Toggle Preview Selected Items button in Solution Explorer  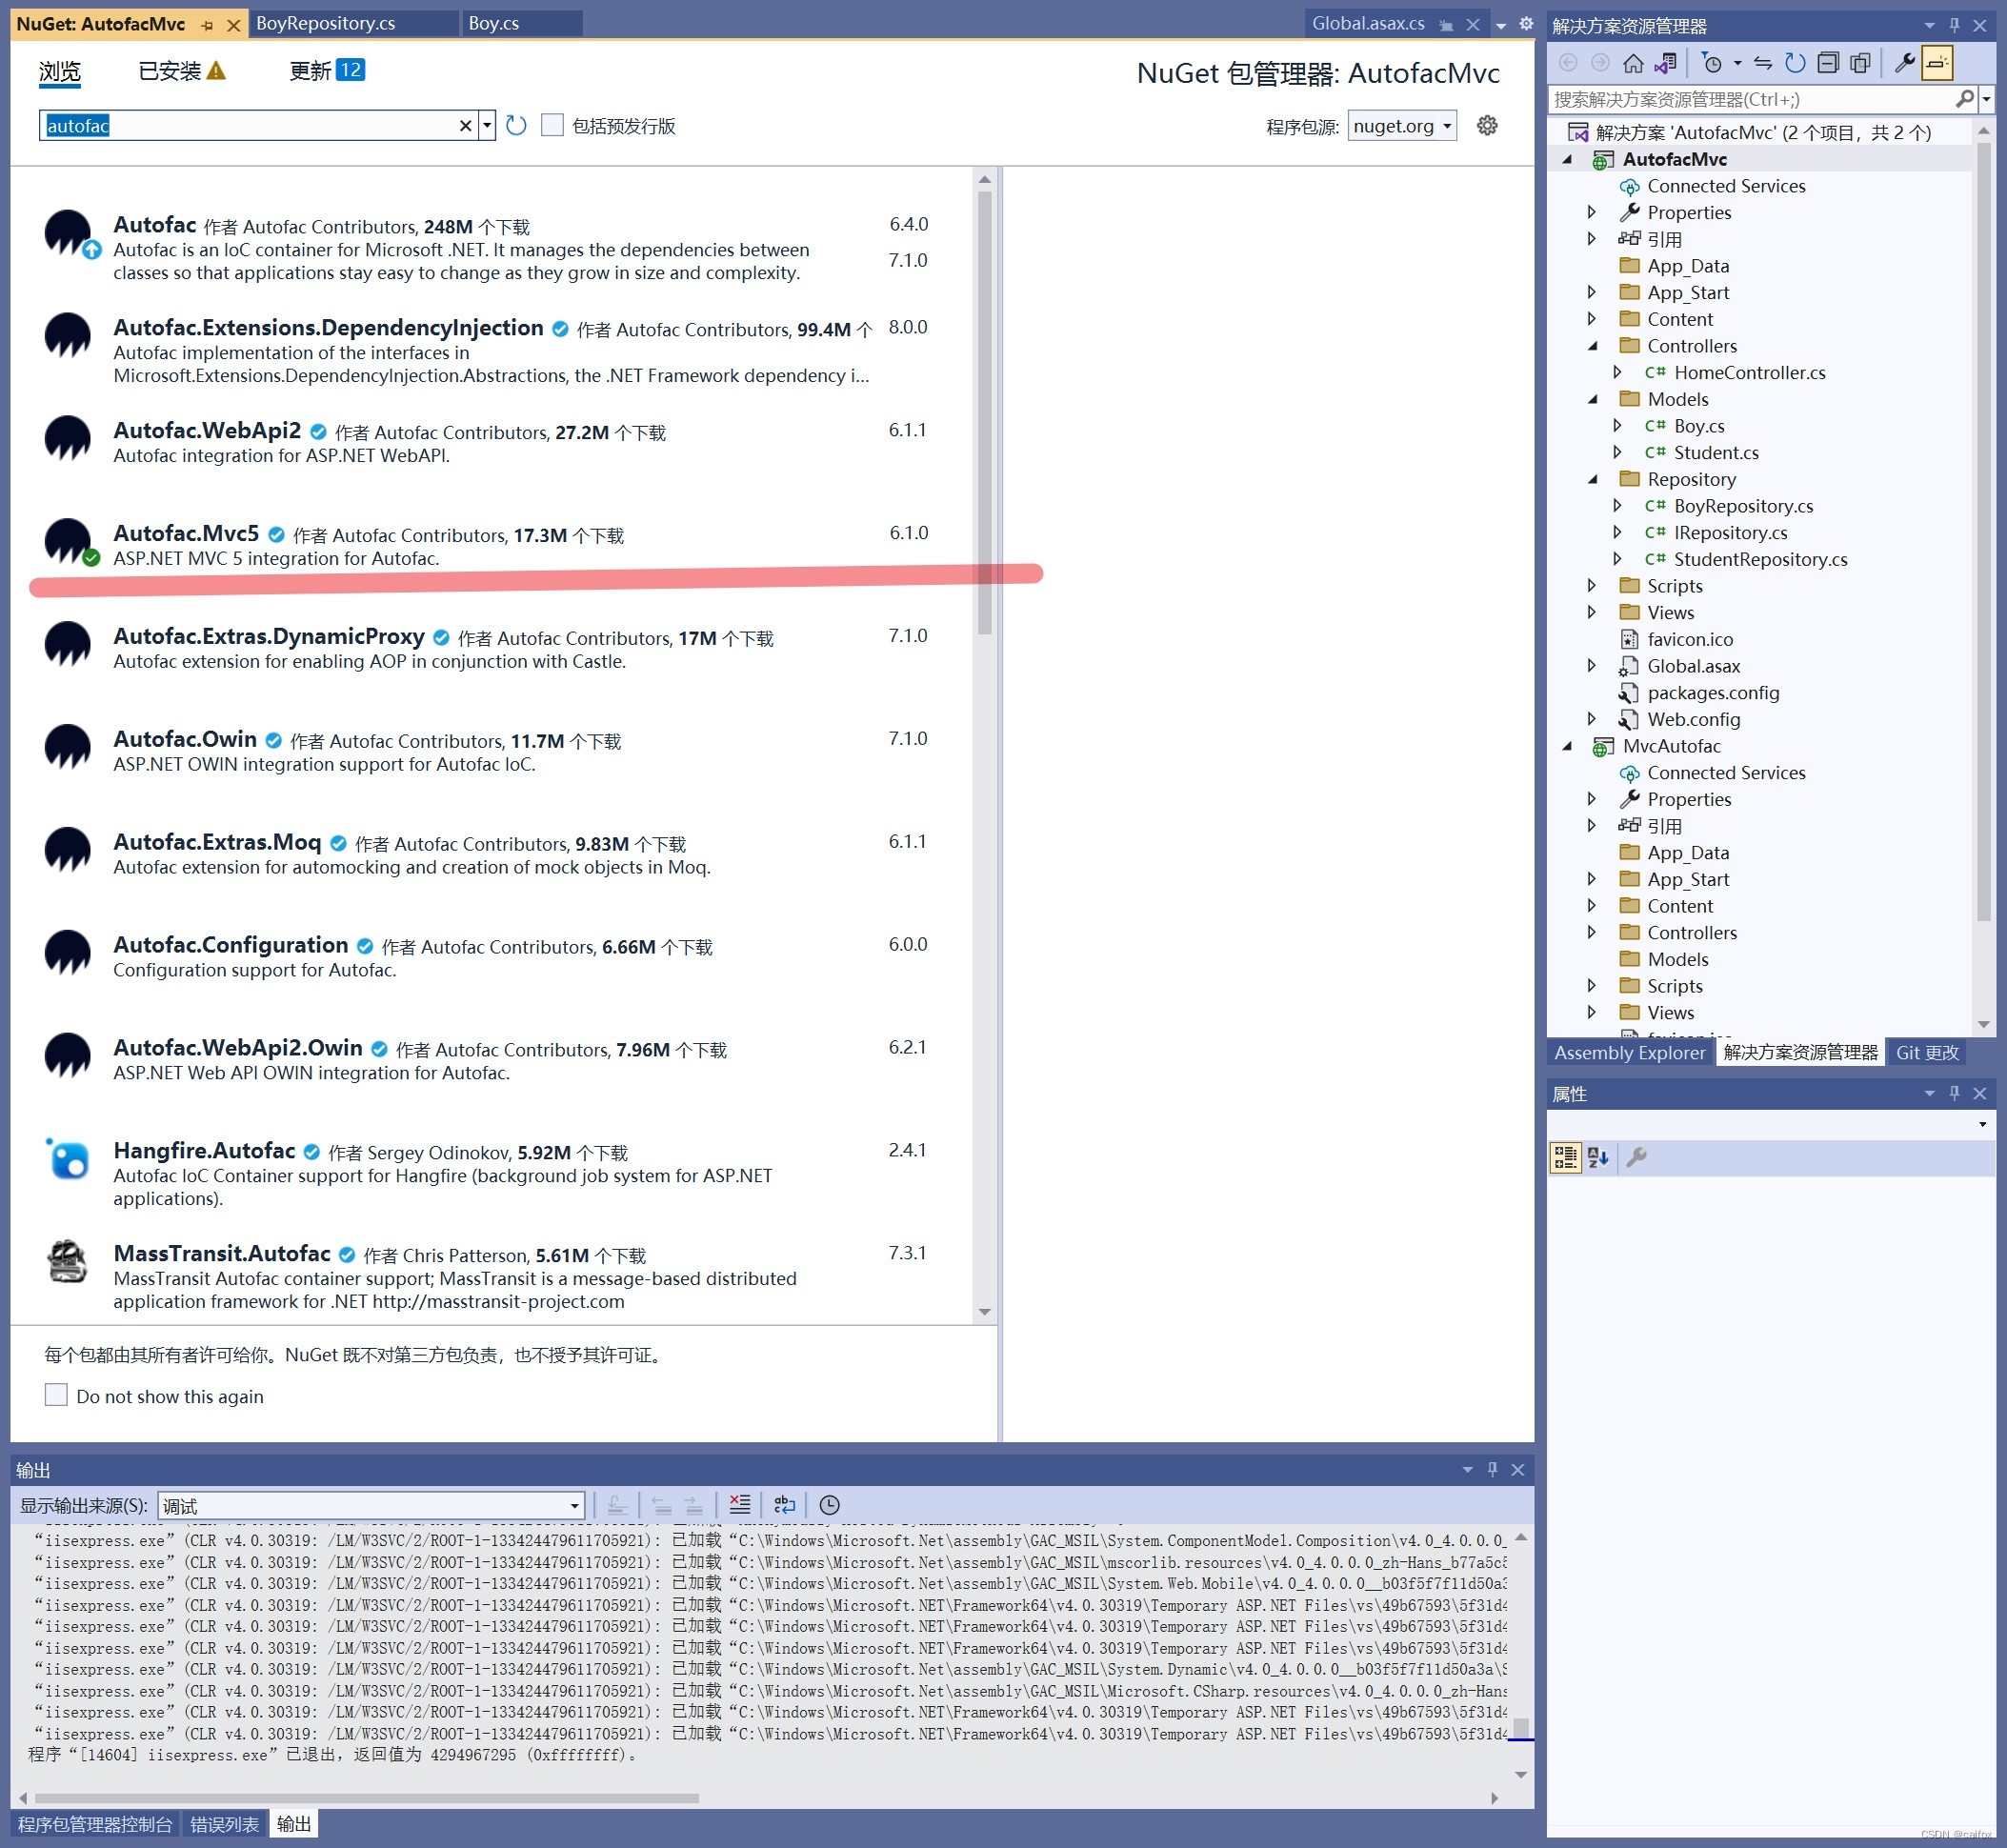(1937, 64)
